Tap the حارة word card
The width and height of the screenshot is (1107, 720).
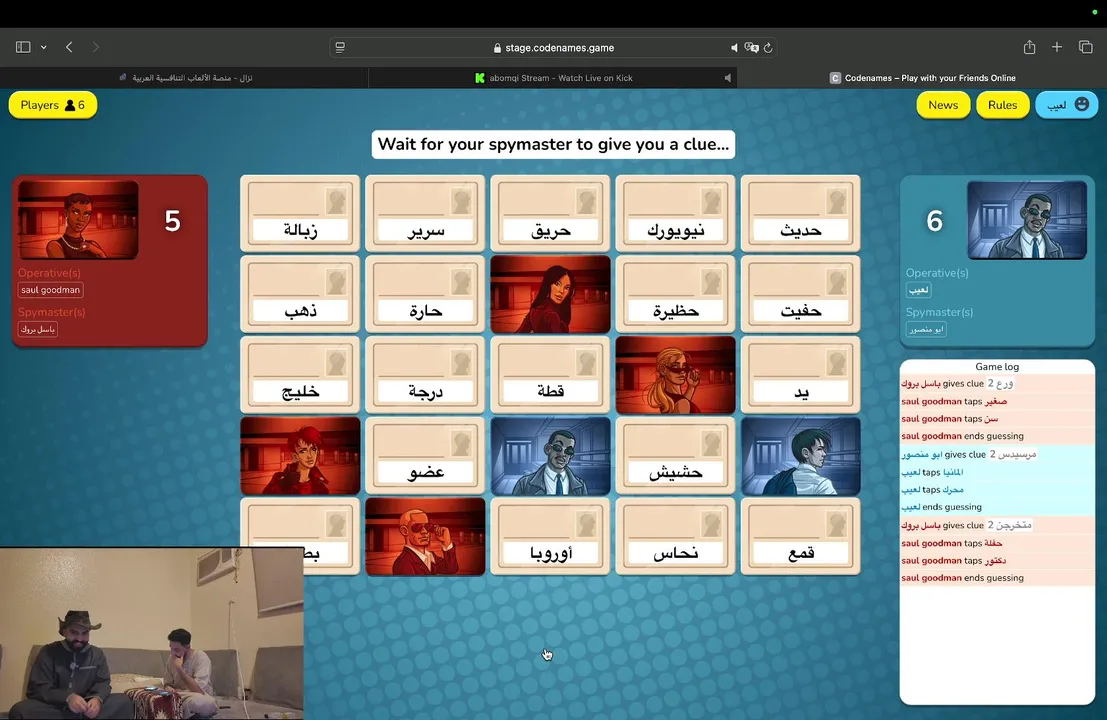425,294
